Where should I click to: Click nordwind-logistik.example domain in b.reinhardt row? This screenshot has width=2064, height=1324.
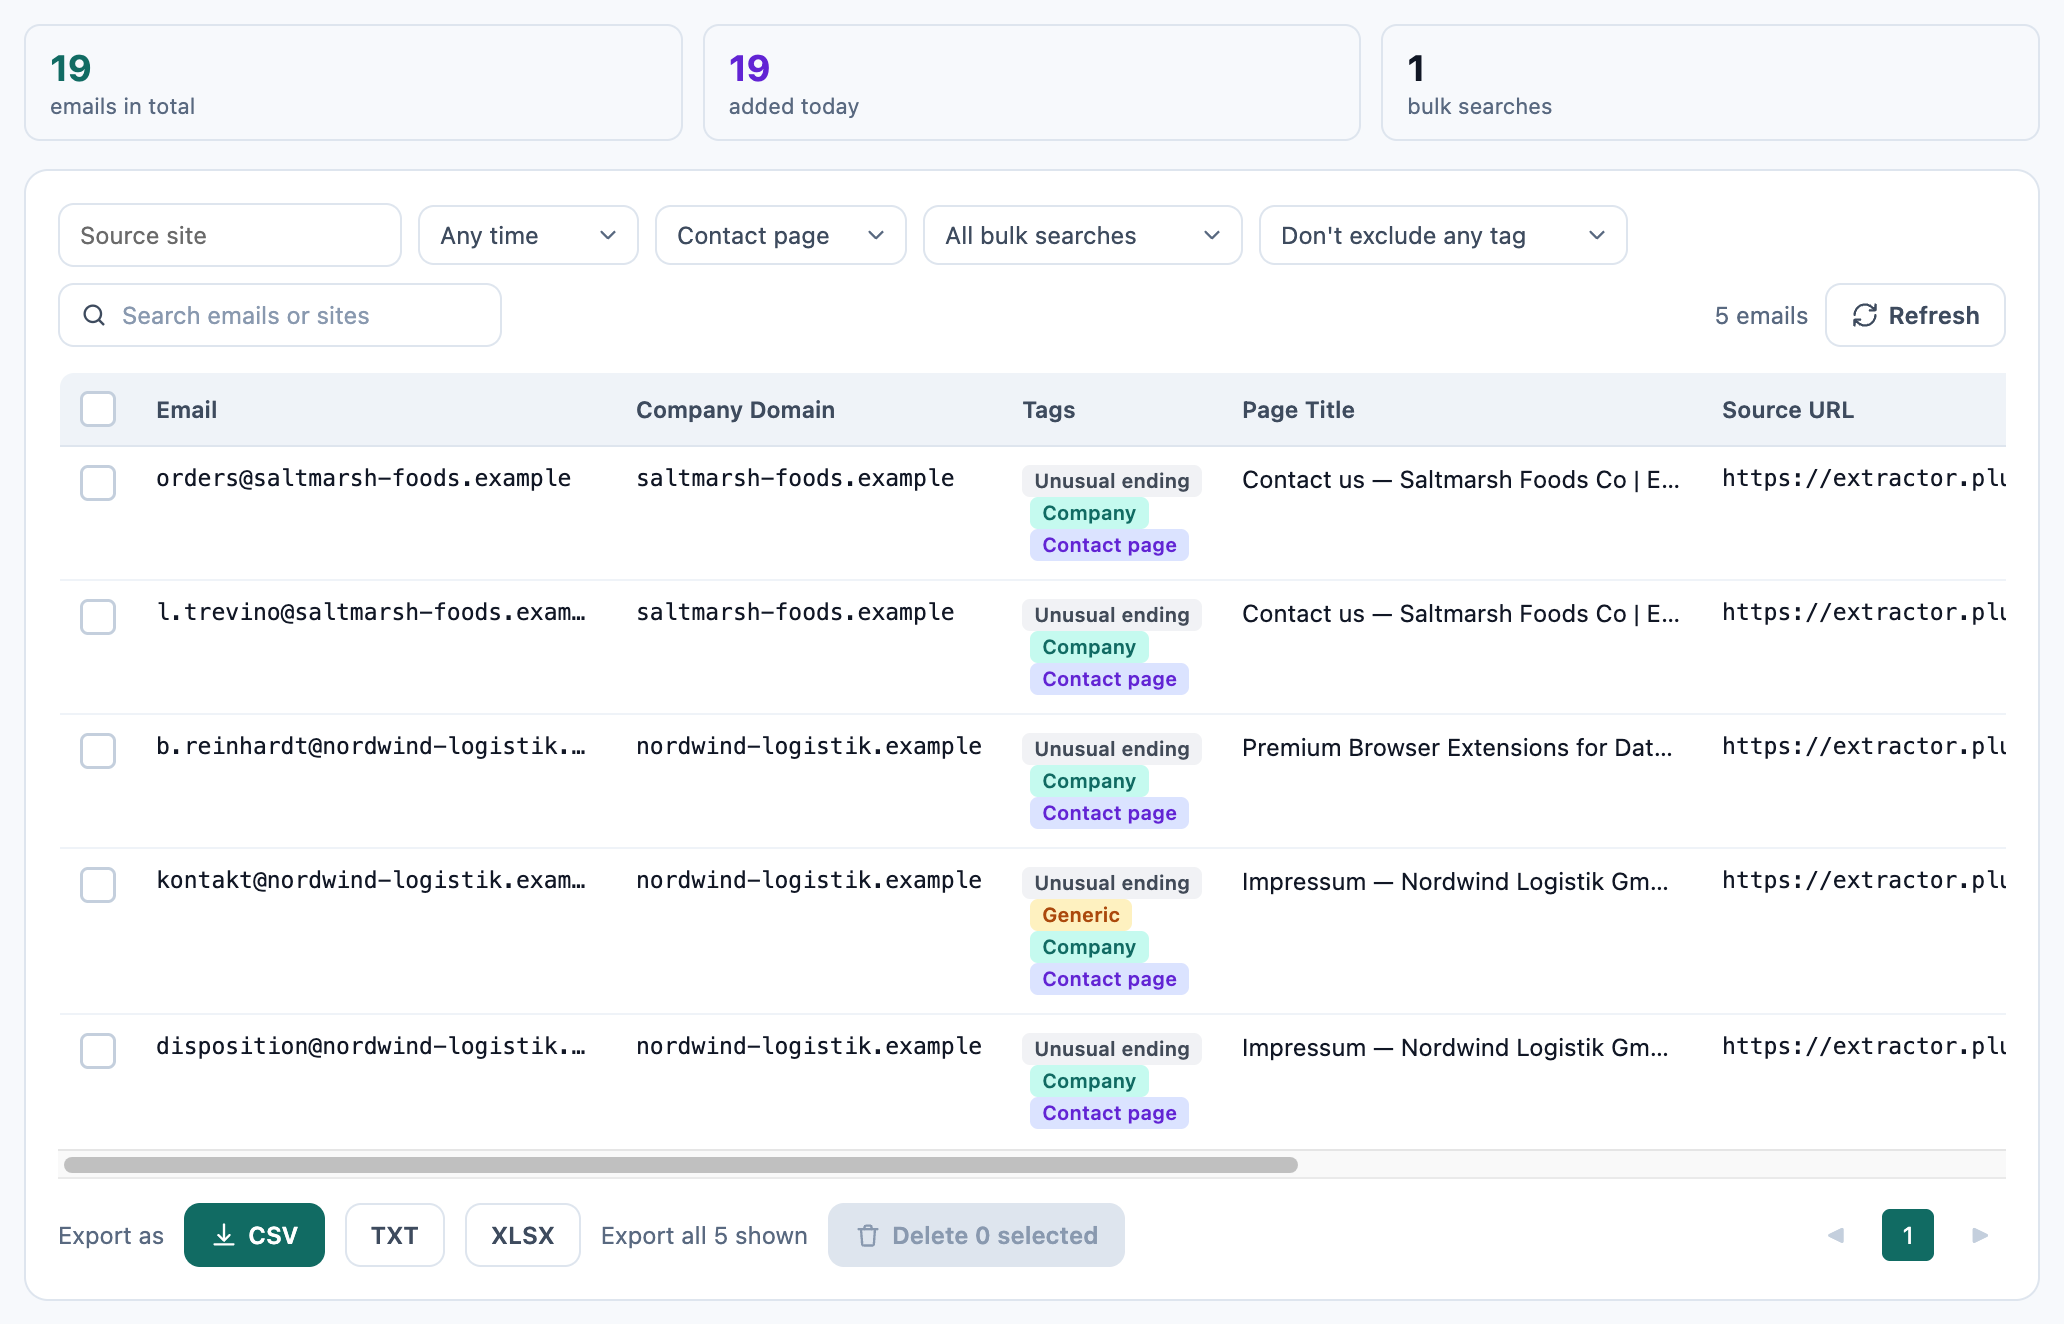point(809,746)
